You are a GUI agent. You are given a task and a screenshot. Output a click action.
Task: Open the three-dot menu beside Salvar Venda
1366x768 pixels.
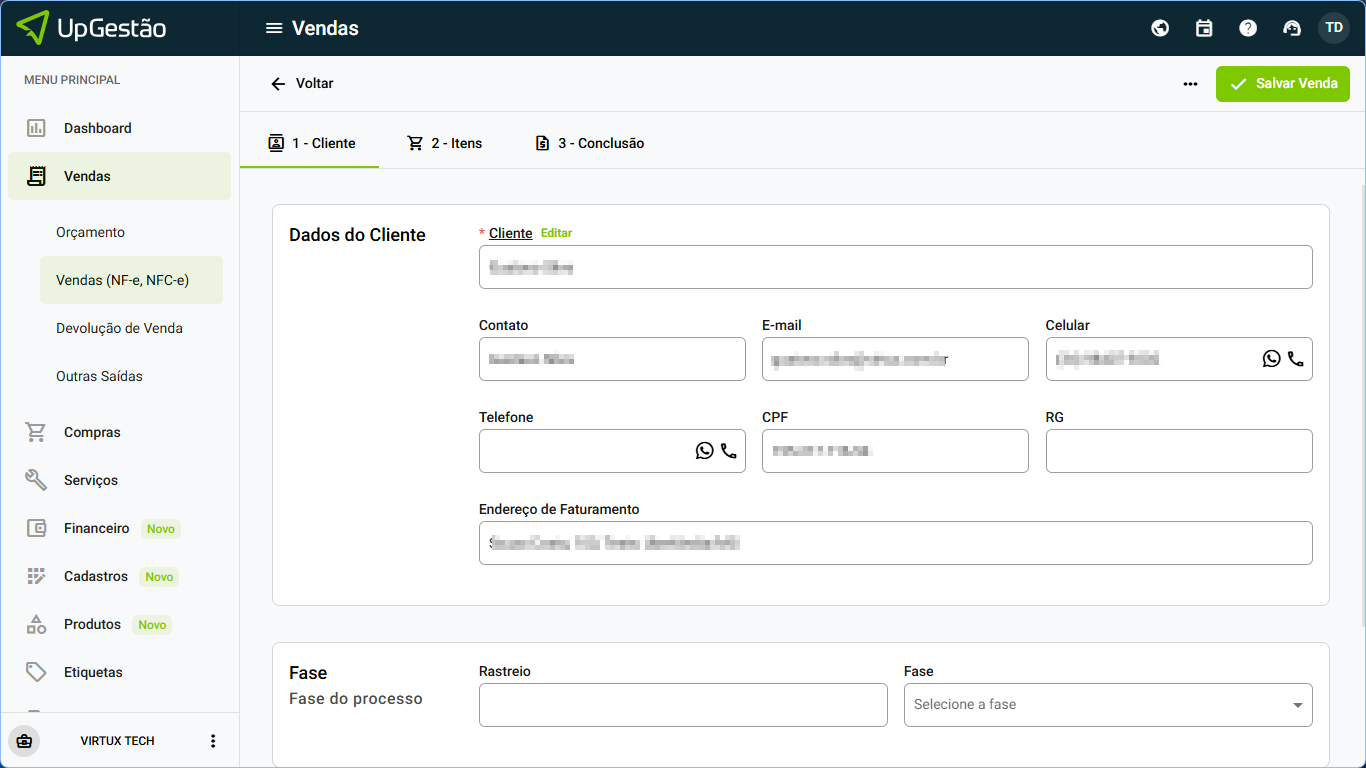pos(1190,84)
